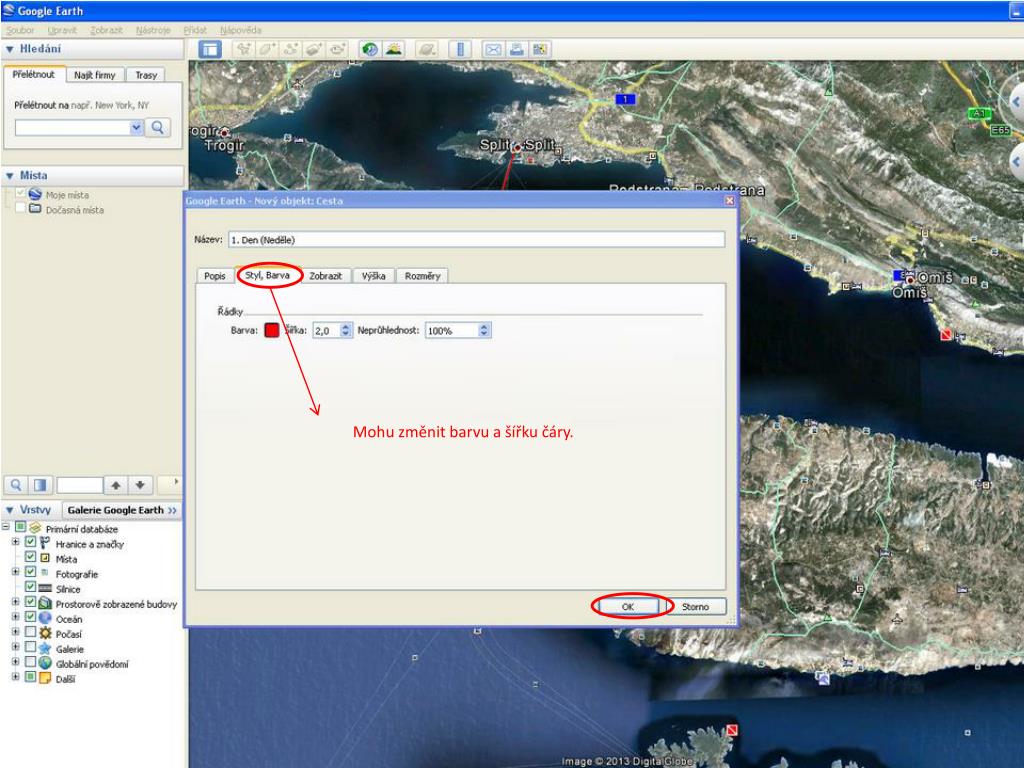
Task: Click the Další yellow note layer icon
Action: tap(45, 679)
